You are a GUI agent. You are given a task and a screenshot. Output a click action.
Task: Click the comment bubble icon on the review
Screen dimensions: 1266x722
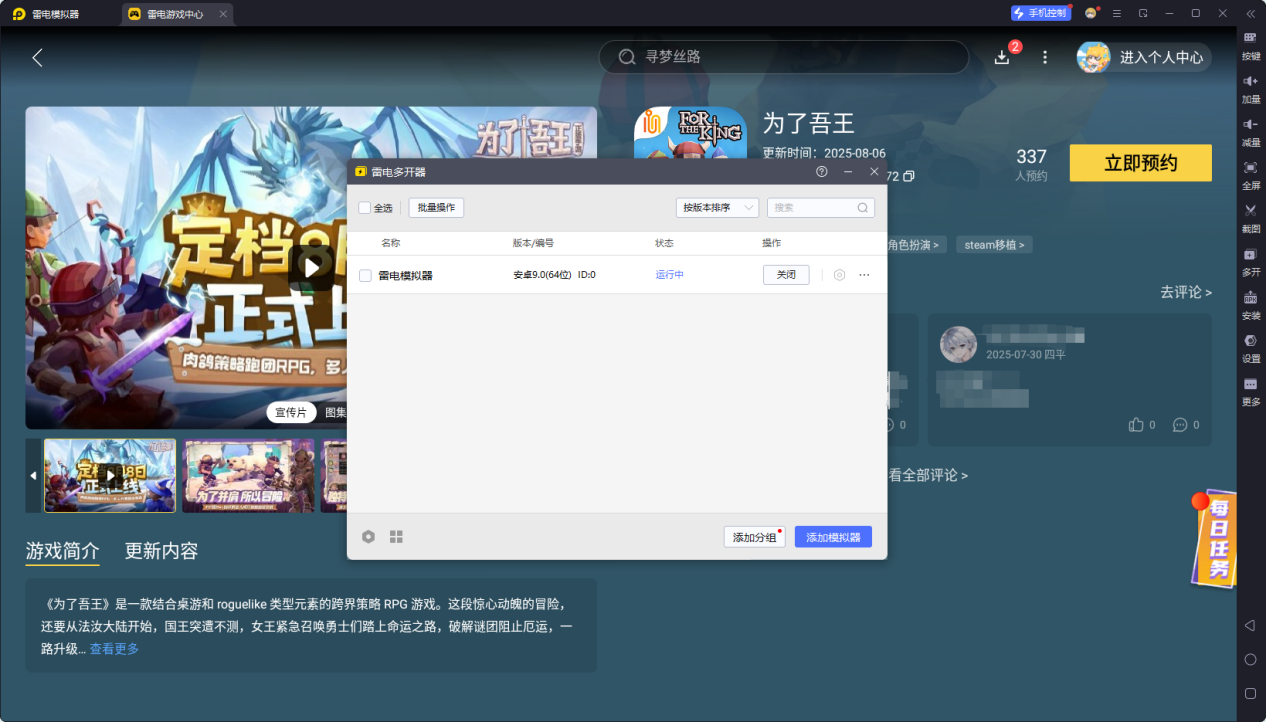(x=1180, y=425)
